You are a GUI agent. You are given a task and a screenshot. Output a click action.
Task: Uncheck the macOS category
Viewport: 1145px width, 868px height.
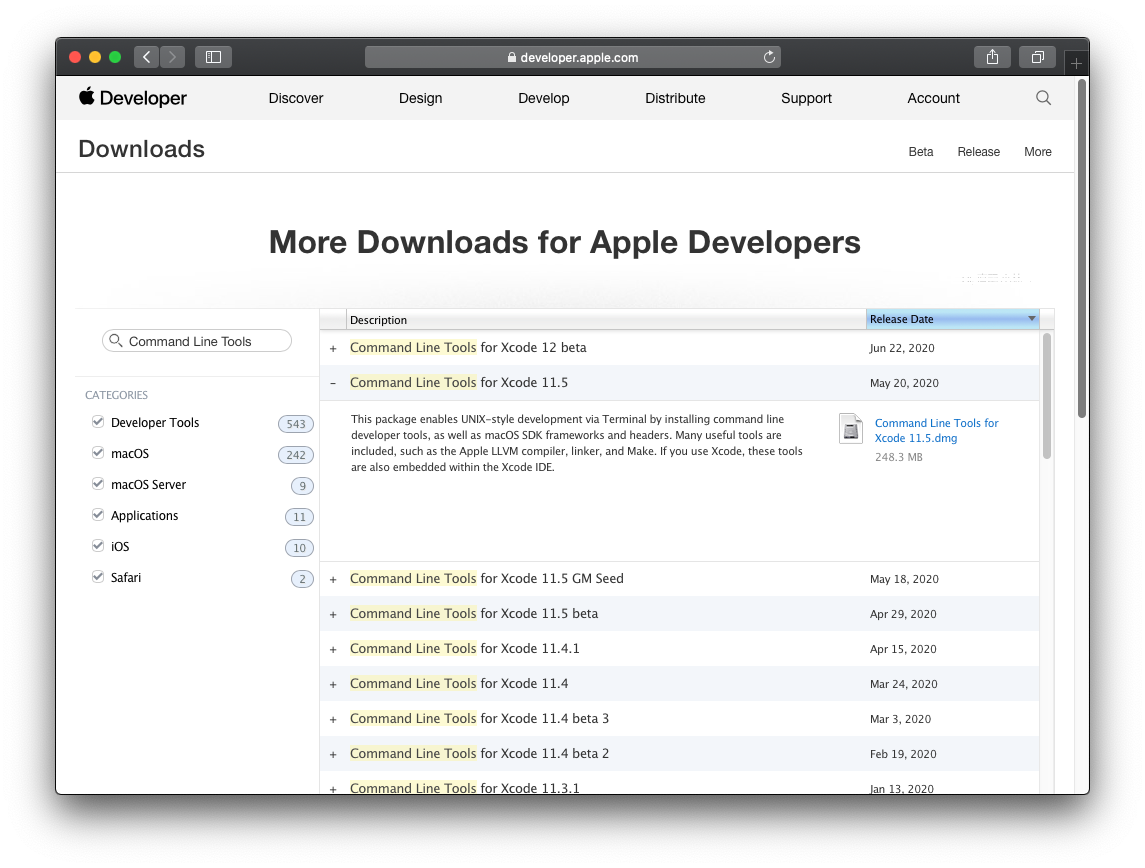[x=98, y=453]
